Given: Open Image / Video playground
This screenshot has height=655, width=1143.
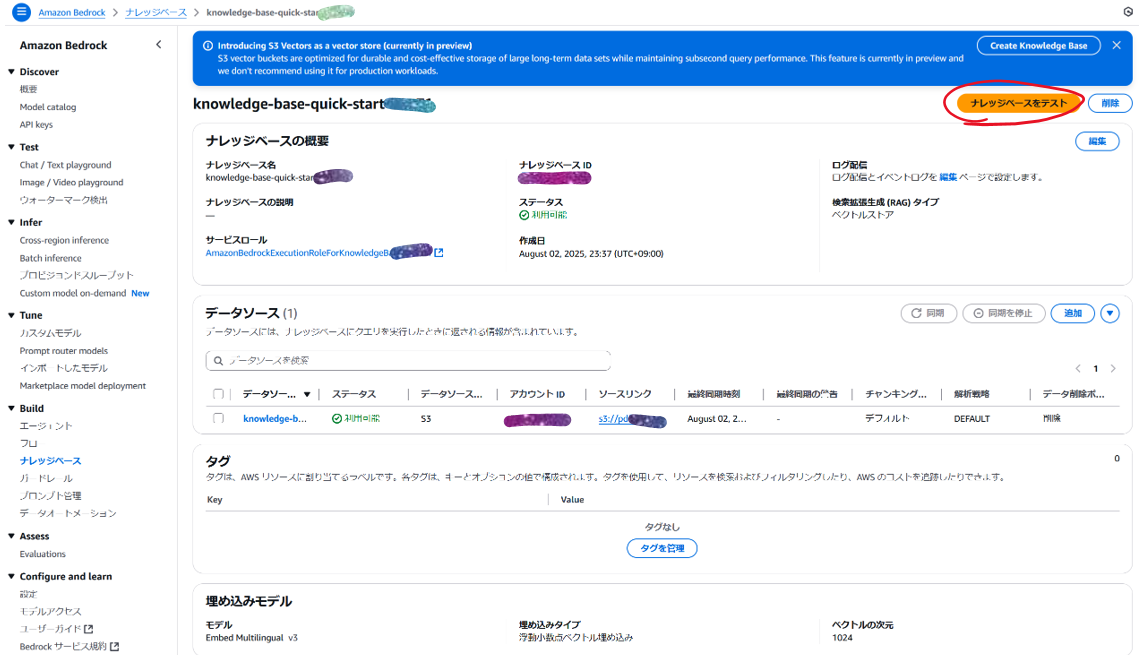Looking at the screenshot, I should tap(71, 183).
